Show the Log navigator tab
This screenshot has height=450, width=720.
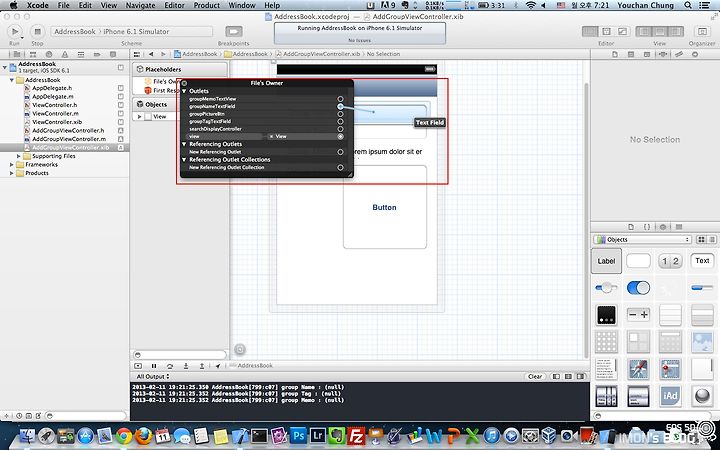click(113, 54)
